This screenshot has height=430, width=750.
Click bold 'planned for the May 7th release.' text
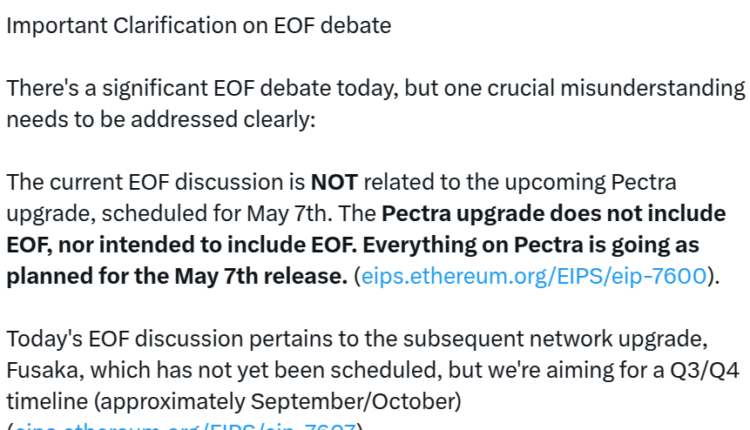tap(176, 277)
